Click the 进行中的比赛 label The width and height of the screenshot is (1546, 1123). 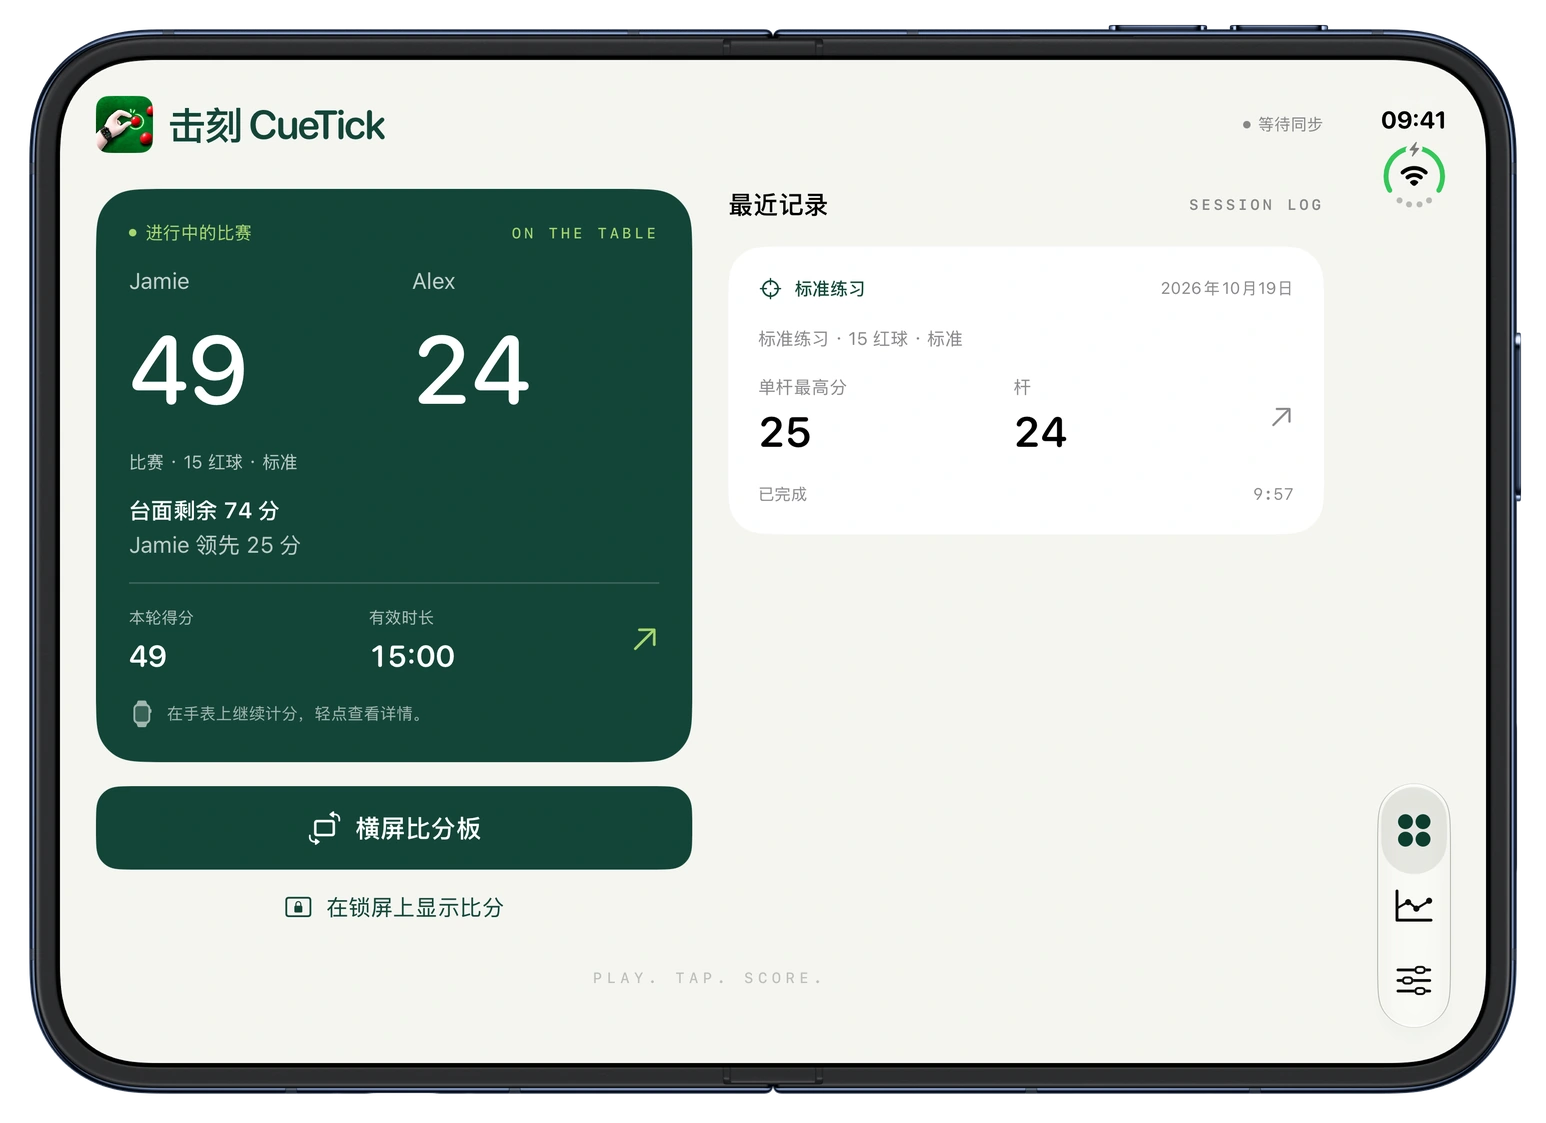pyautogui.click(x=198, y=233)
